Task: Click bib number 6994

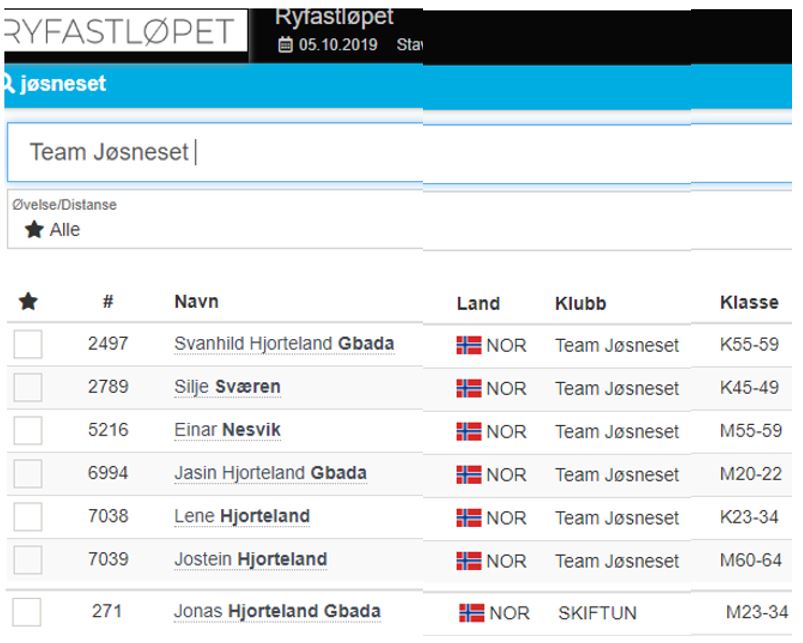Action: click(x=108, y=473)
